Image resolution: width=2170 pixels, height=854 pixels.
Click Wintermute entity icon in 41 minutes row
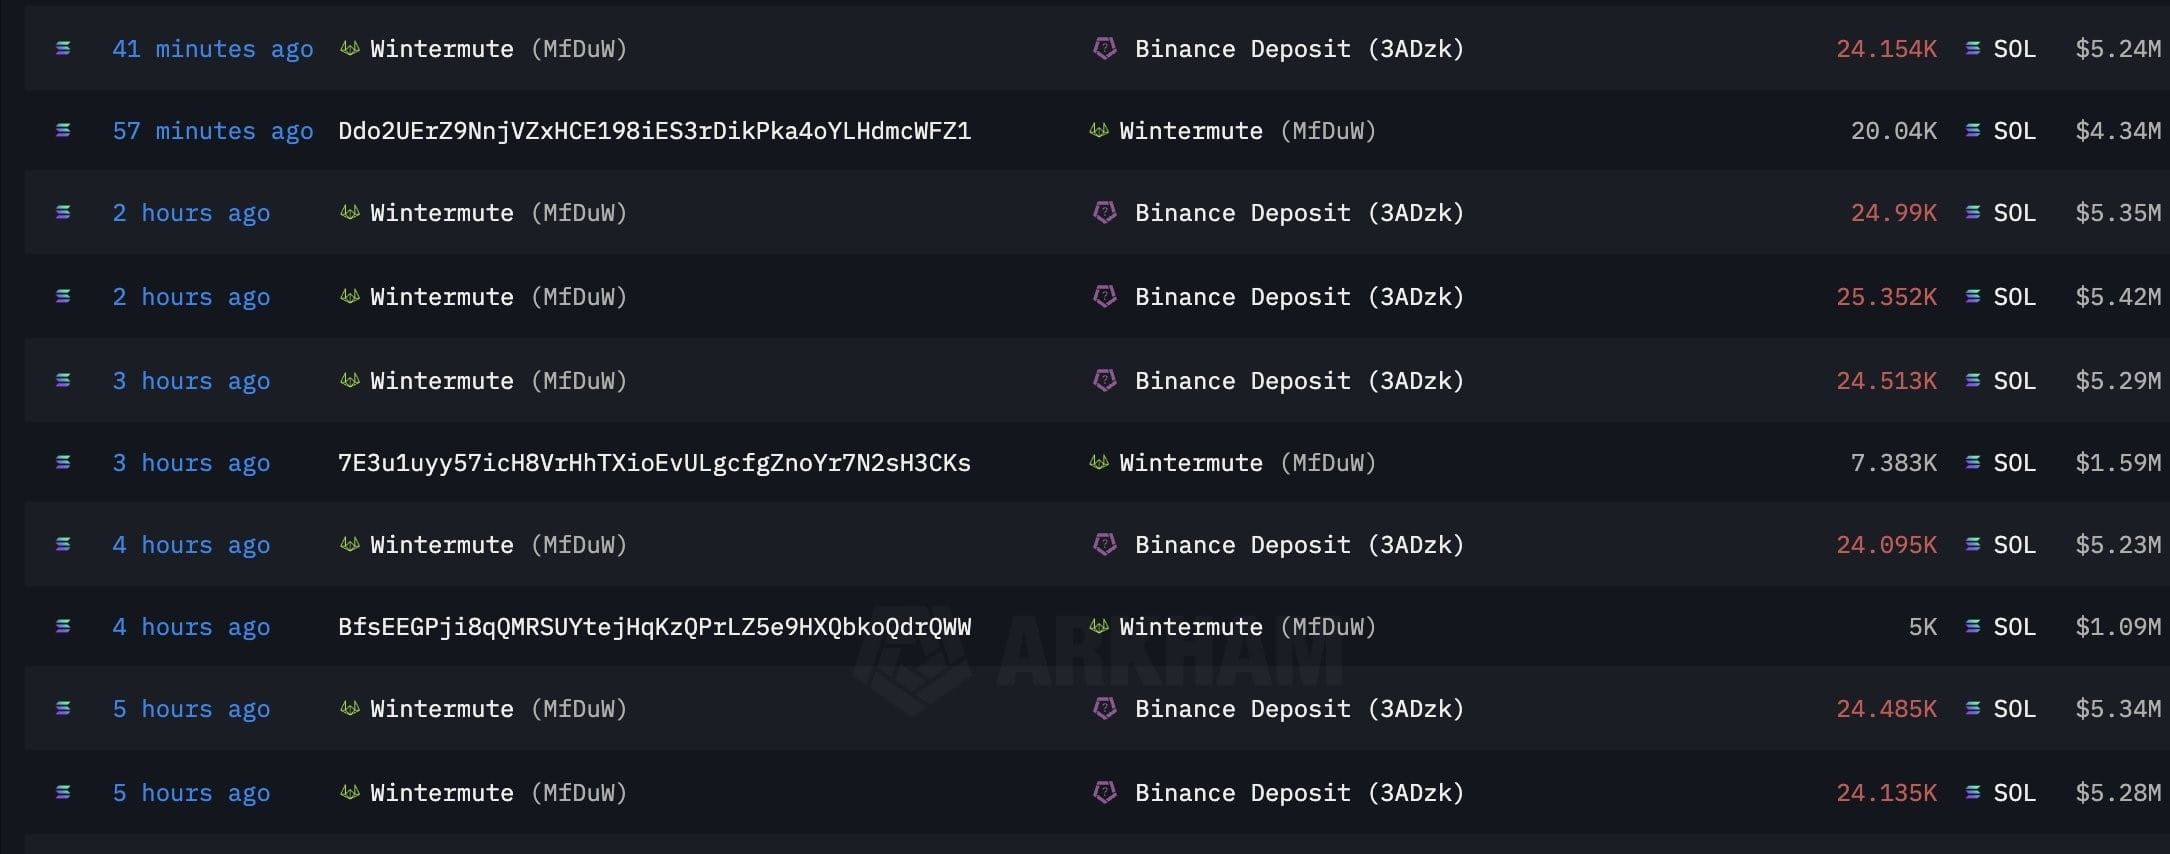349,48
